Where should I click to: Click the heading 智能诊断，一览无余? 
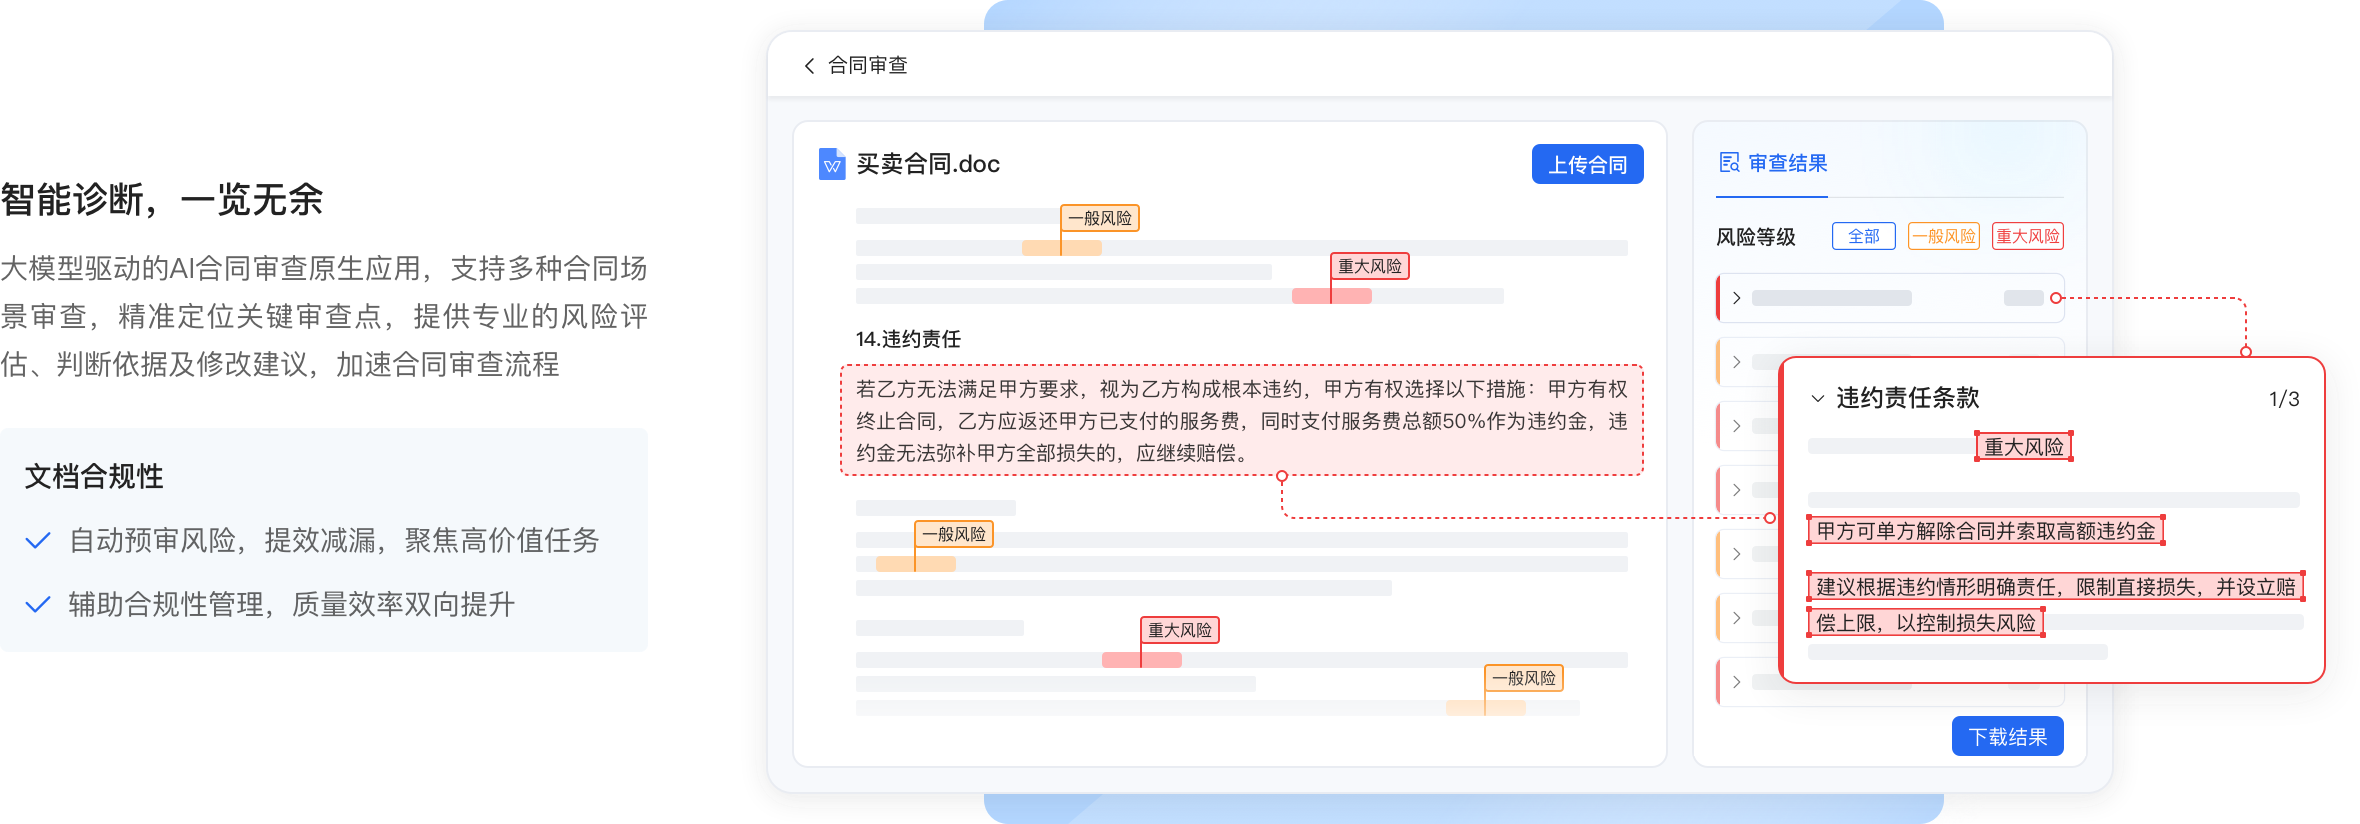tap(162, 200)
